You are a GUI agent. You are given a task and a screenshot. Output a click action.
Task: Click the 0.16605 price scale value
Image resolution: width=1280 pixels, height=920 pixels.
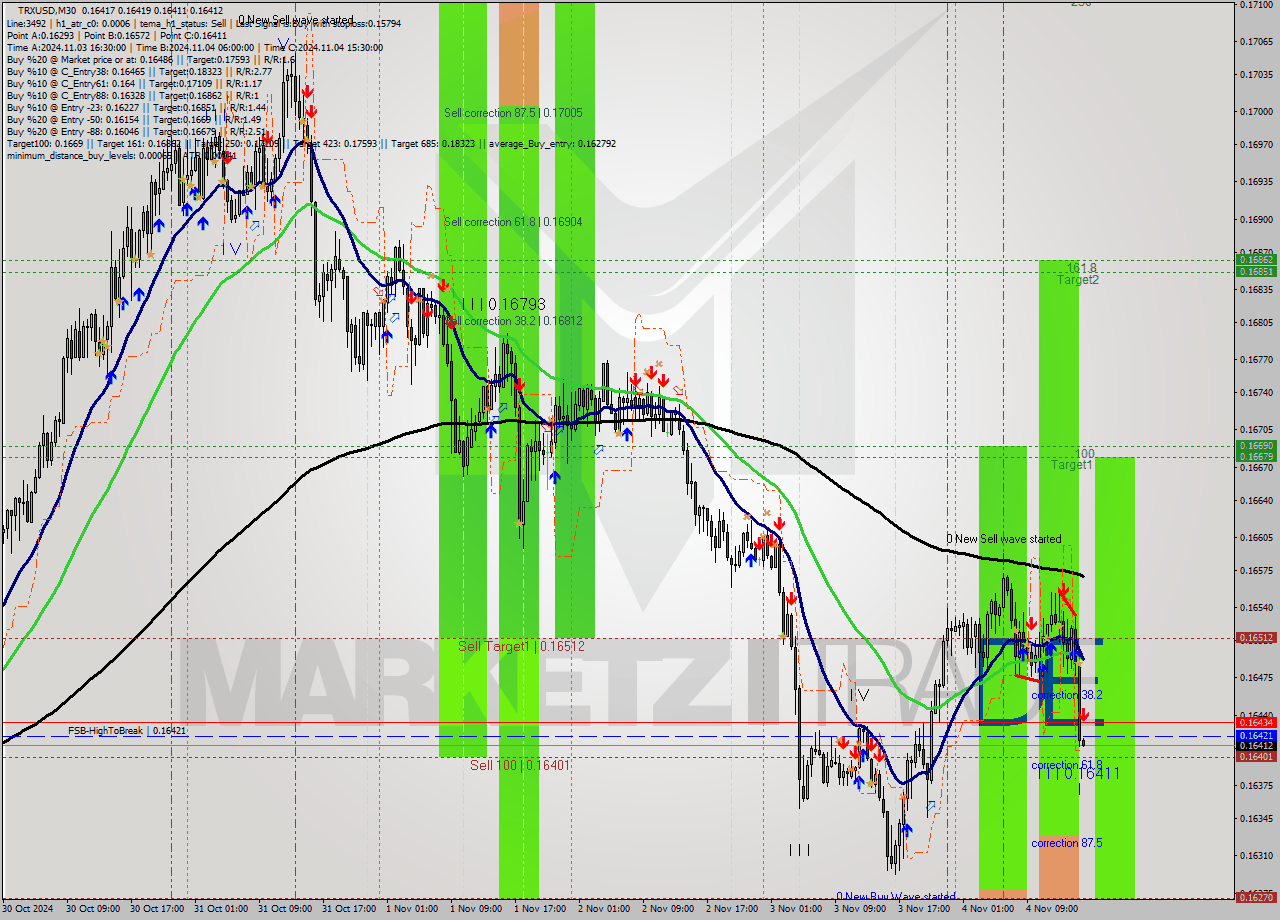(1258, 538)
